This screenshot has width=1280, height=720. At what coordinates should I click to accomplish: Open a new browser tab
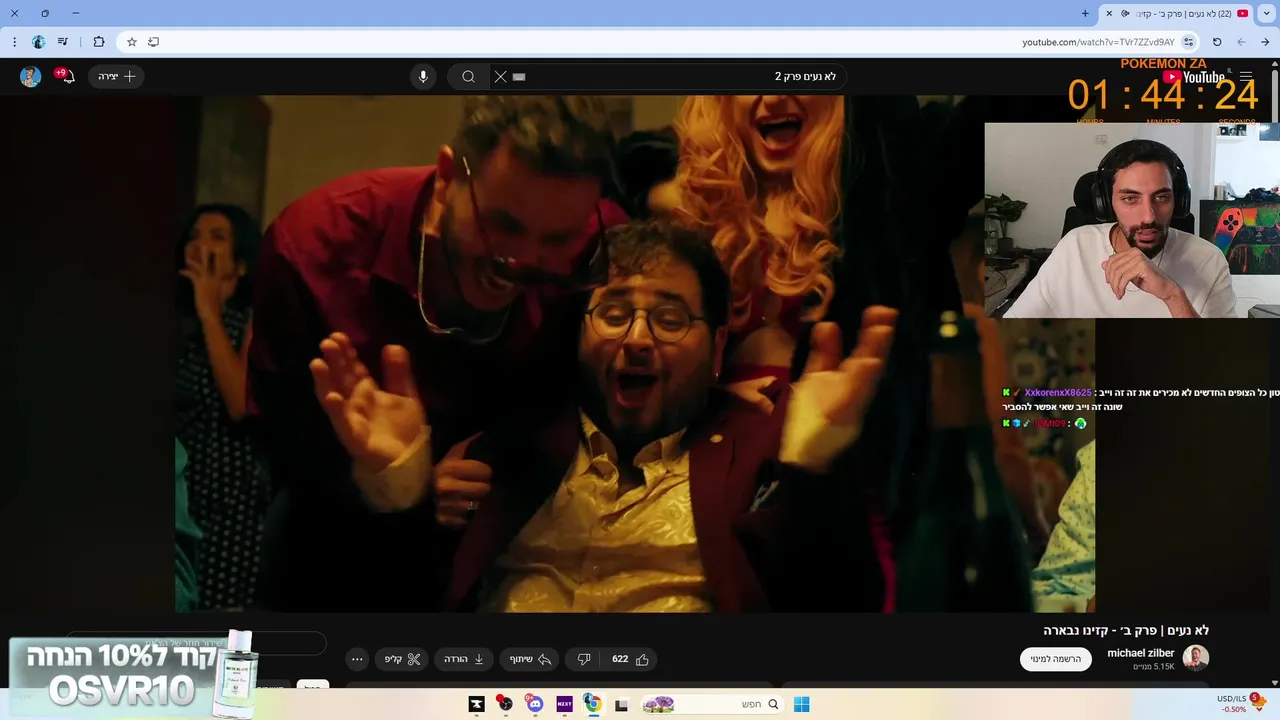(1085, 13)
